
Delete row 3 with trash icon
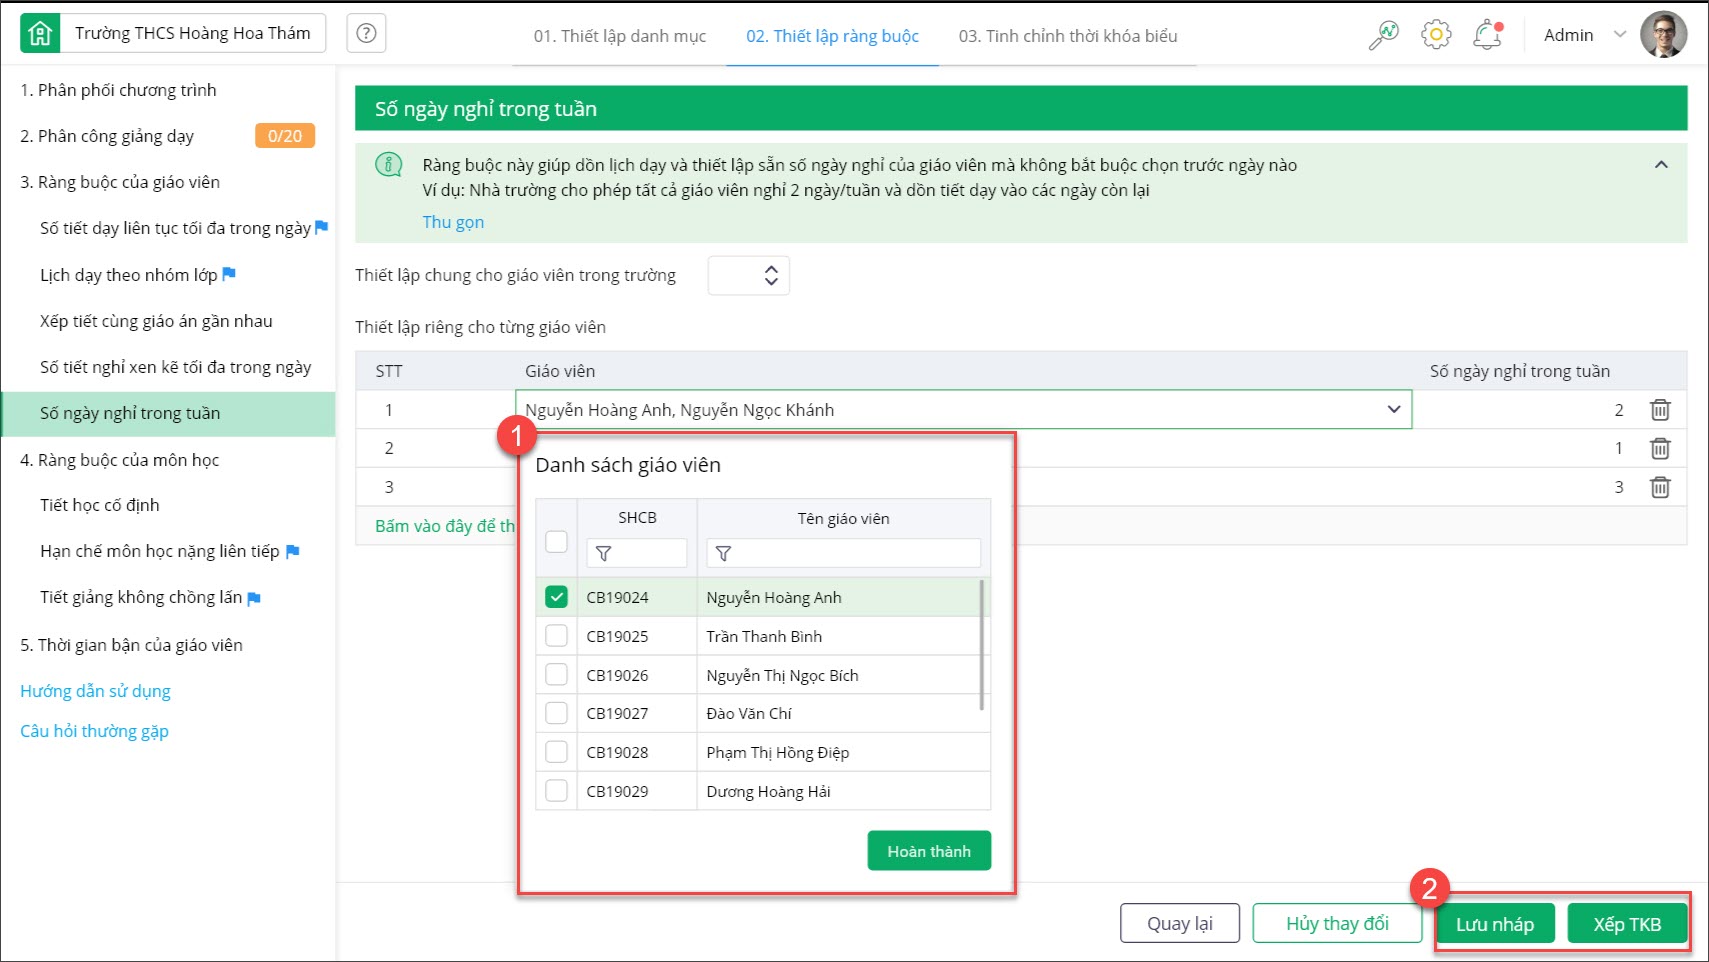point(1660,488)
